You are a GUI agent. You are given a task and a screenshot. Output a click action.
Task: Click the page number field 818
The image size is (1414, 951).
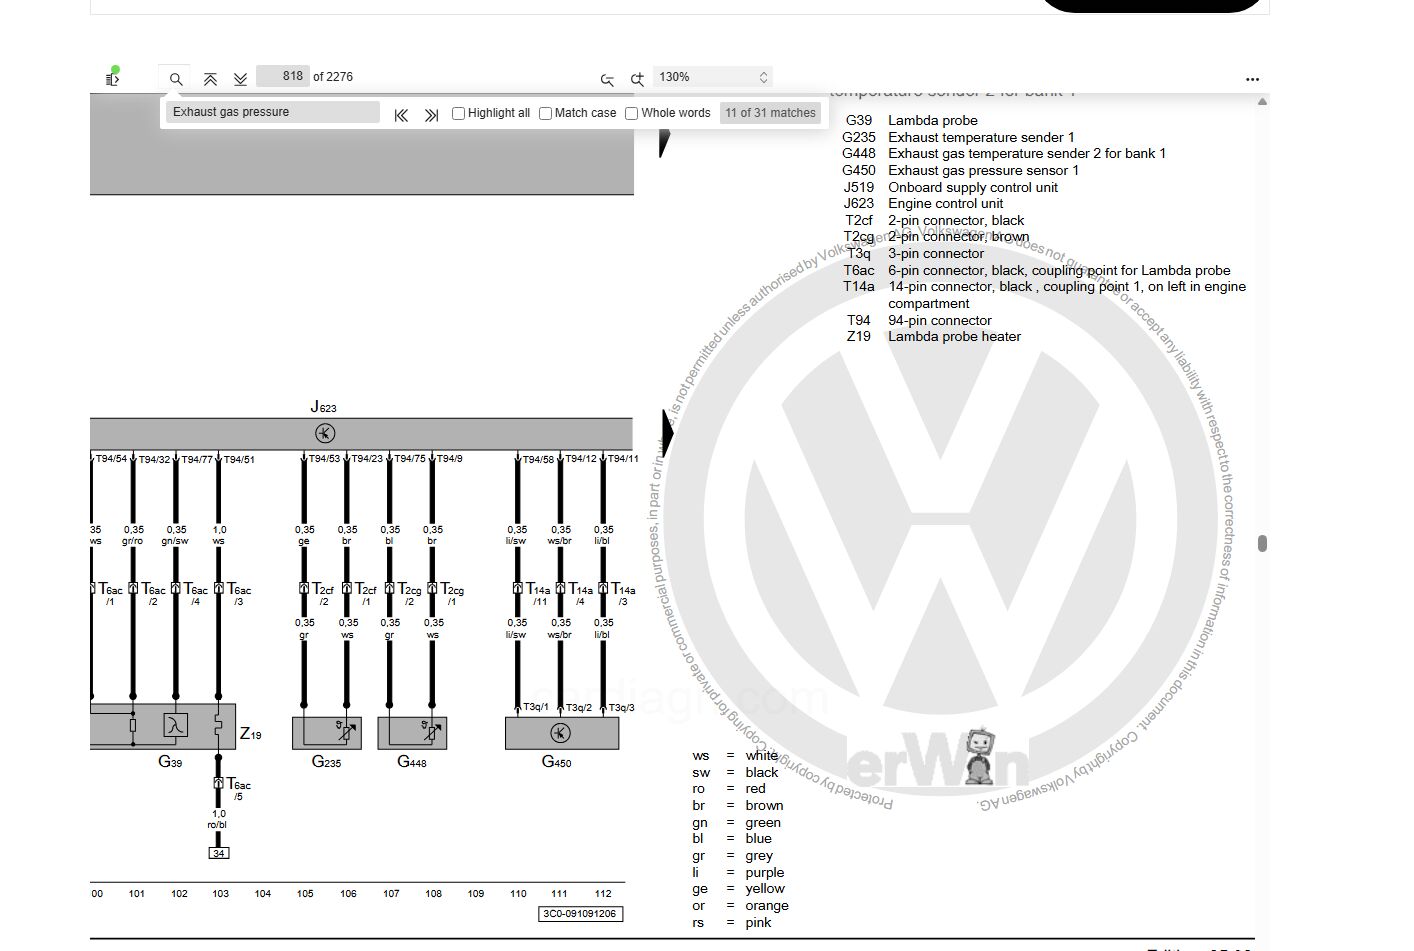click(x=282, y=76)
